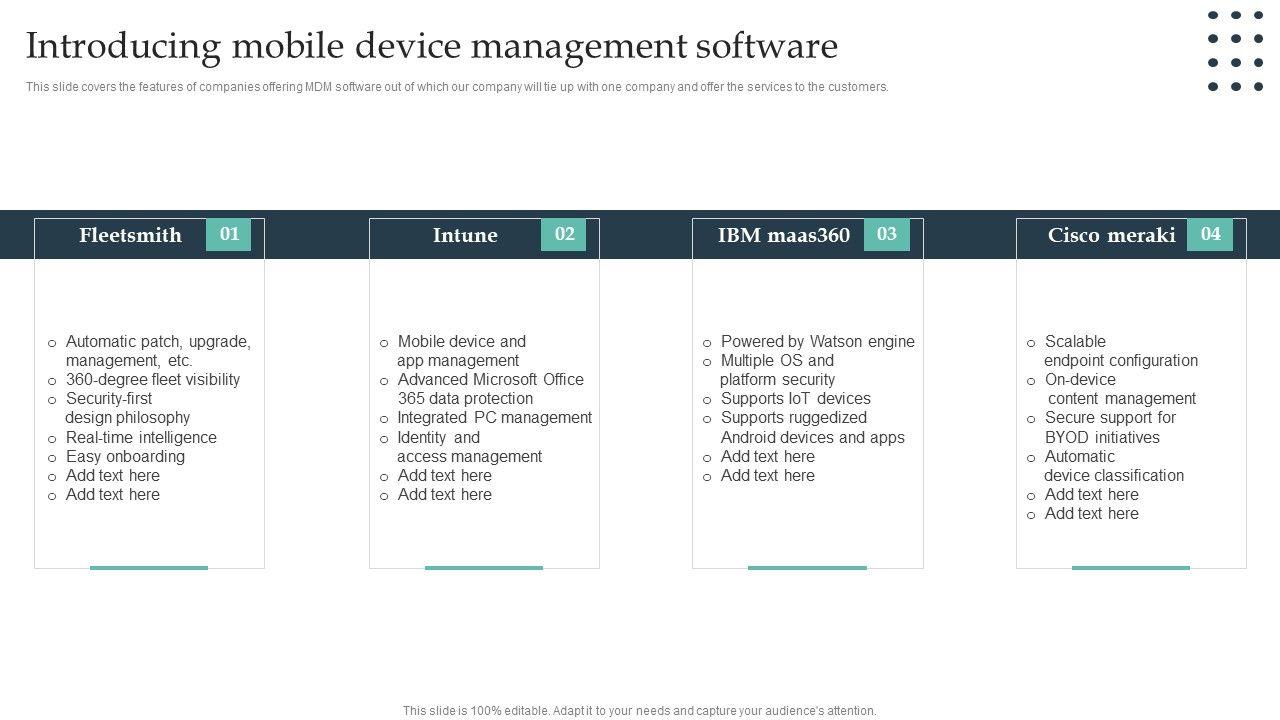The height and width of the screenshot is (720, 1280).
Task: Click the footer note "This slide is 100% editable"
Action: [639, 711]
